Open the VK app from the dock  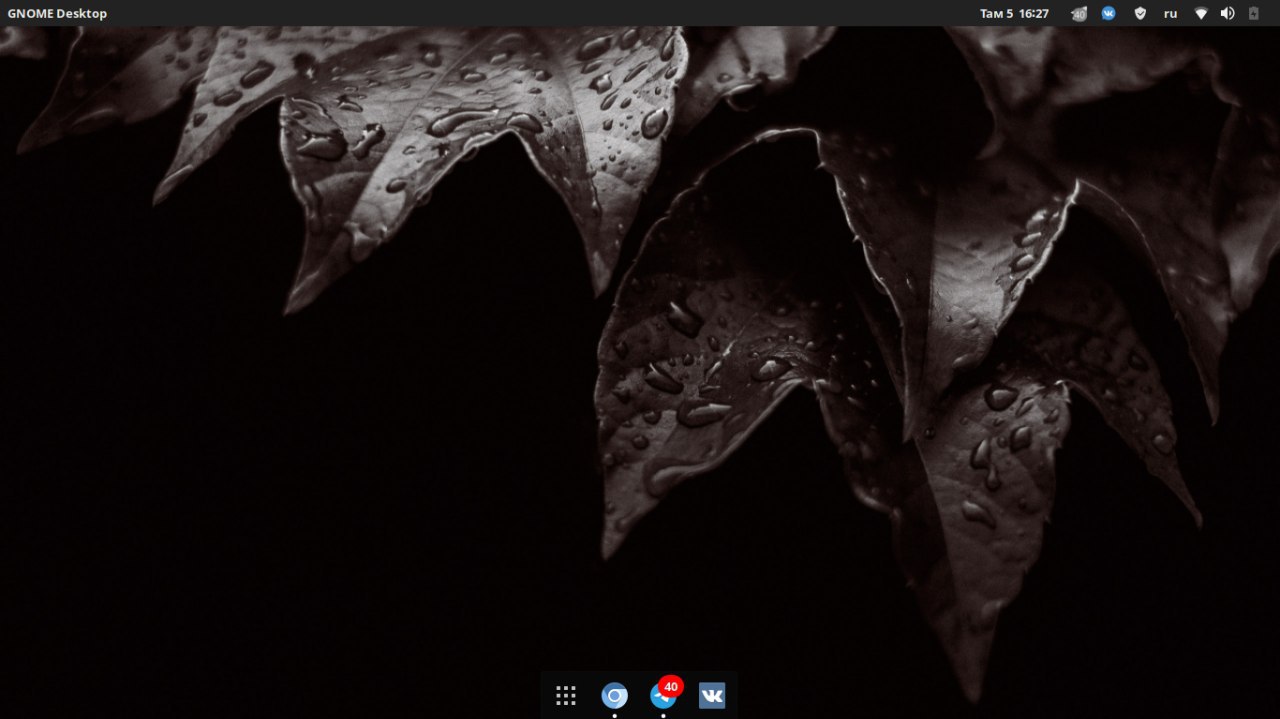tap(712, 696)
